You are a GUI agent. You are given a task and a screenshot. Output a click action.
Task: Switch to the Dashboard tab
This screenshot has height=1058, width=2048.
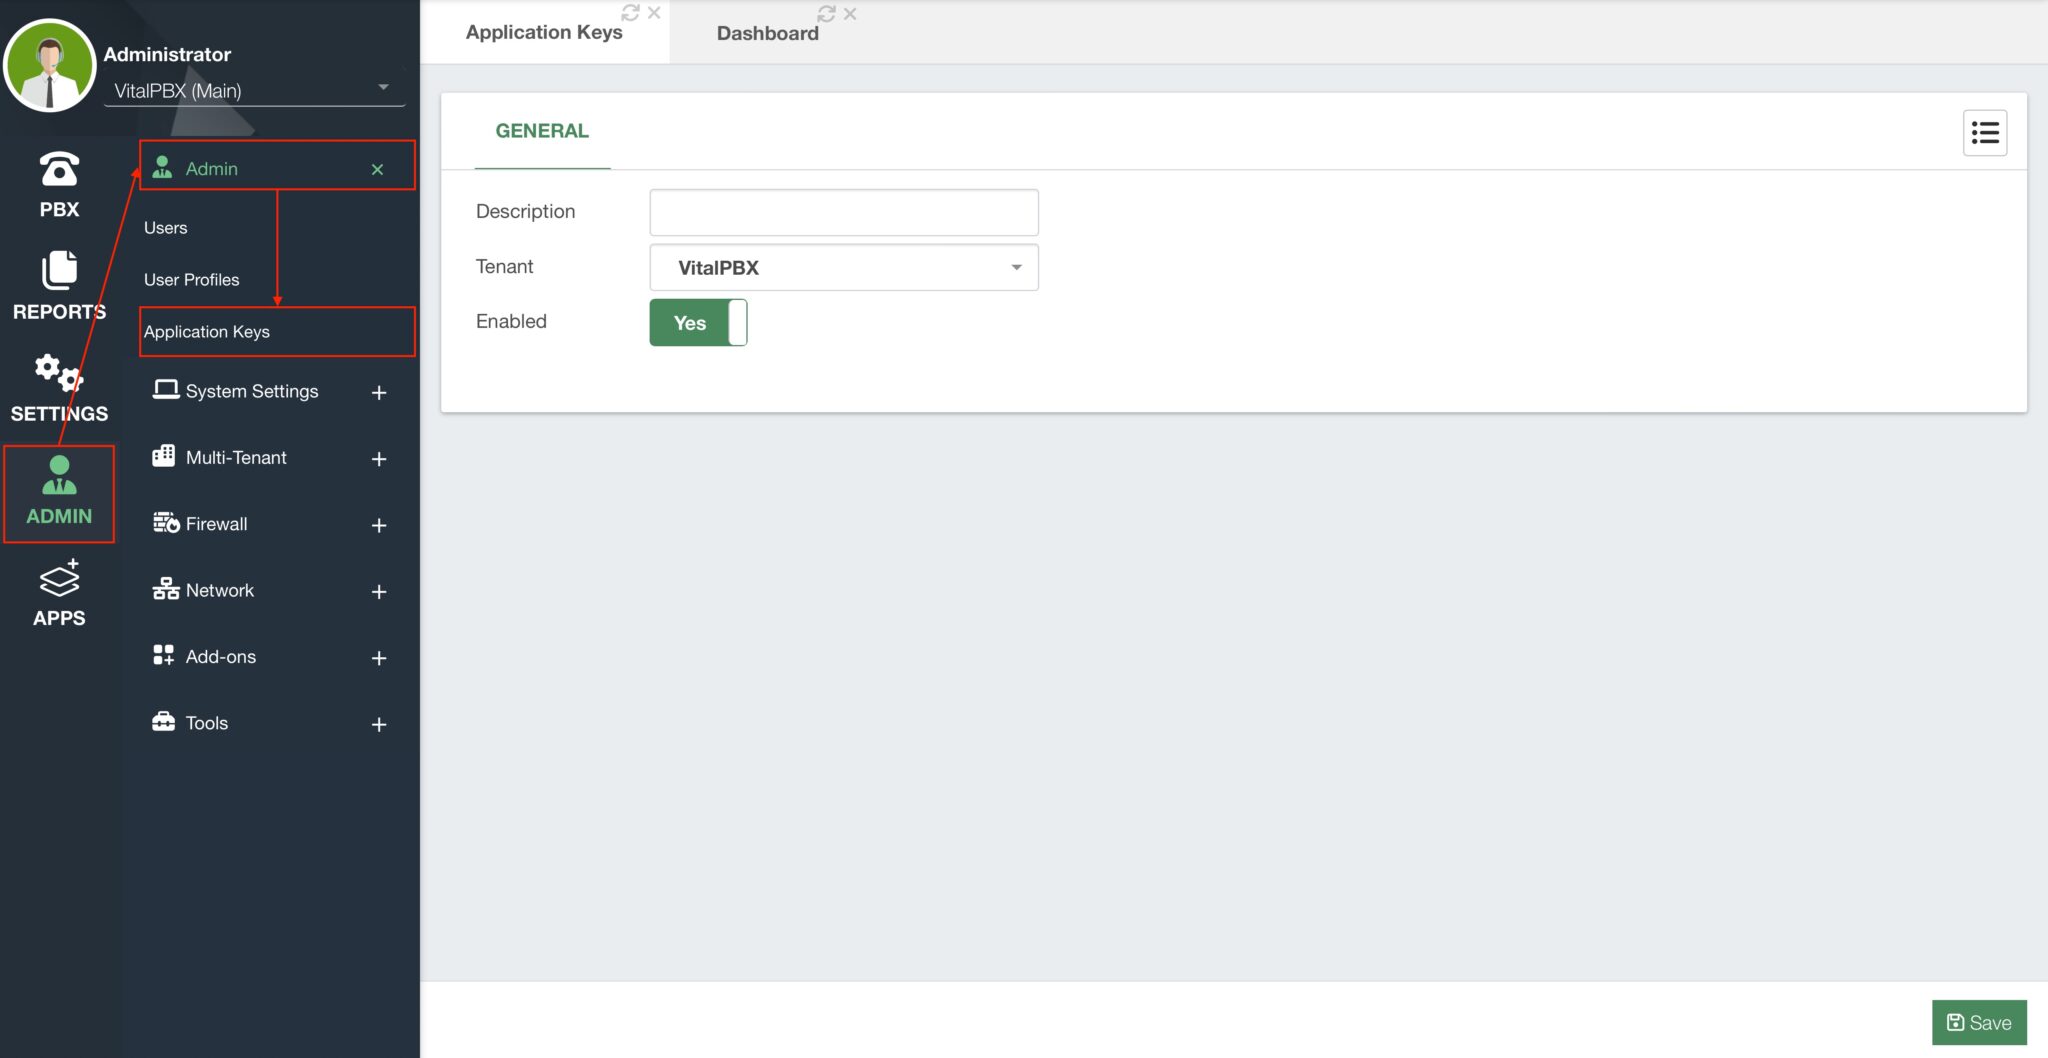(767, 33)
